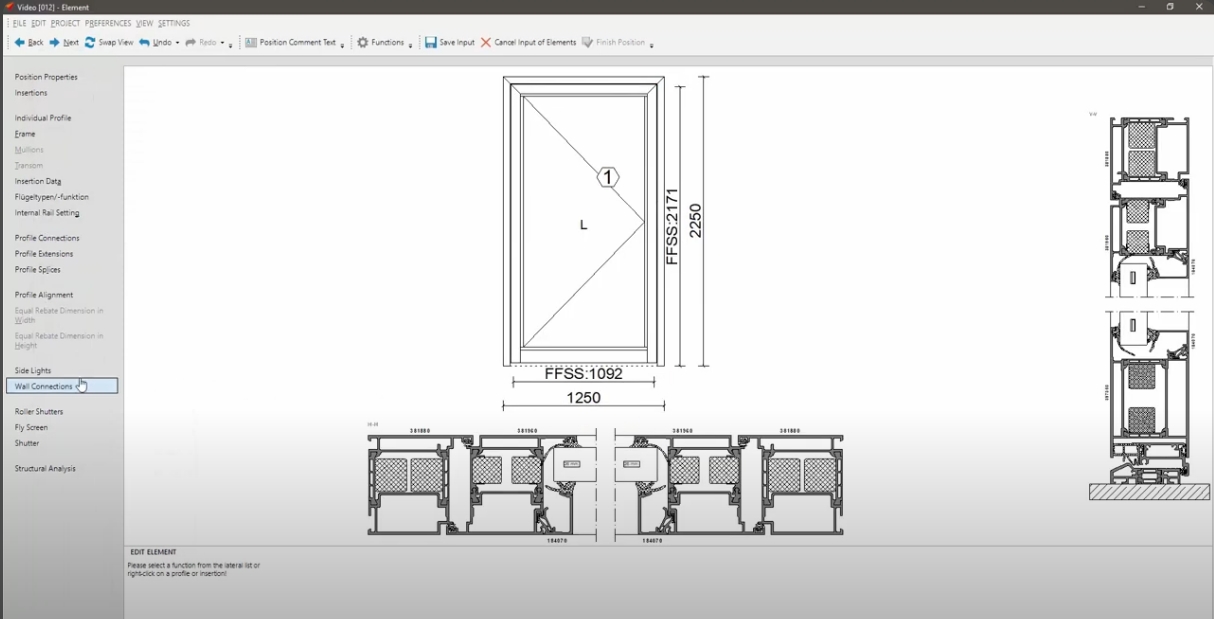Screen dimensions: 1214x619
Task: Select the window sash labeled 1
Action: point(606,177)
